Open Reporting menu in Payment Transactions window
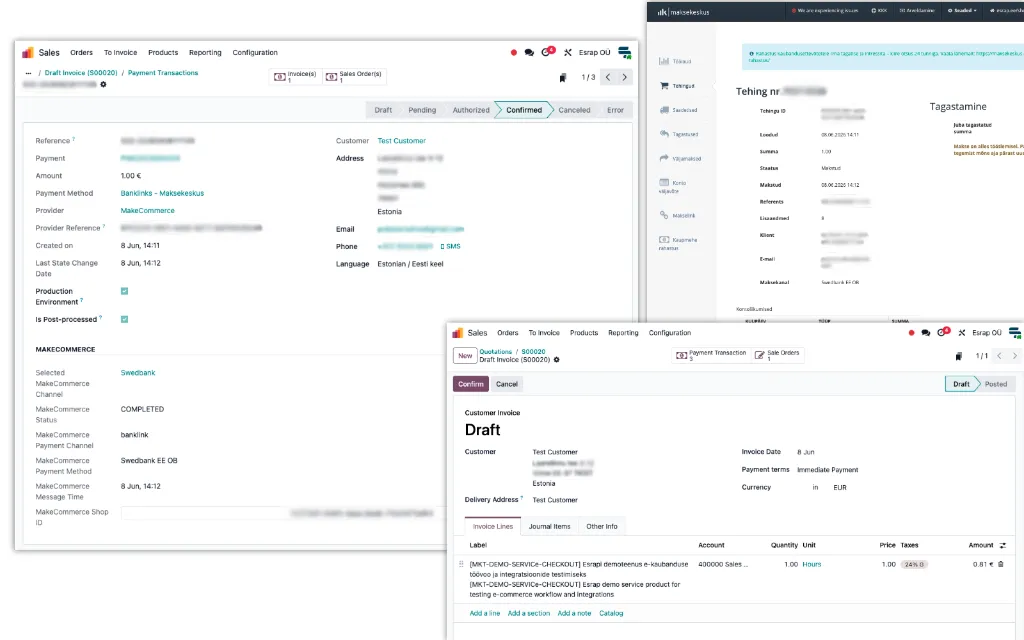The image size is (1024, 640). point(205,53)
